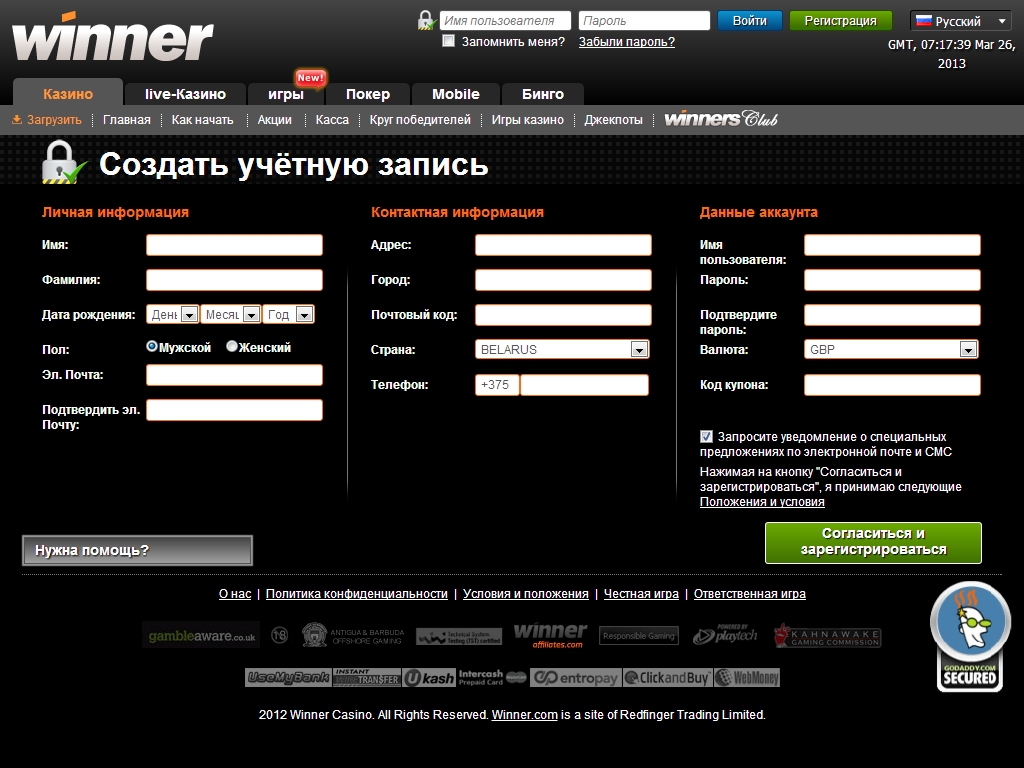Image resolution: width=1024 pixels, height=768 pixels.
Task: Click the GoDaddy Secured seal badge
Action: coord(969,637)
